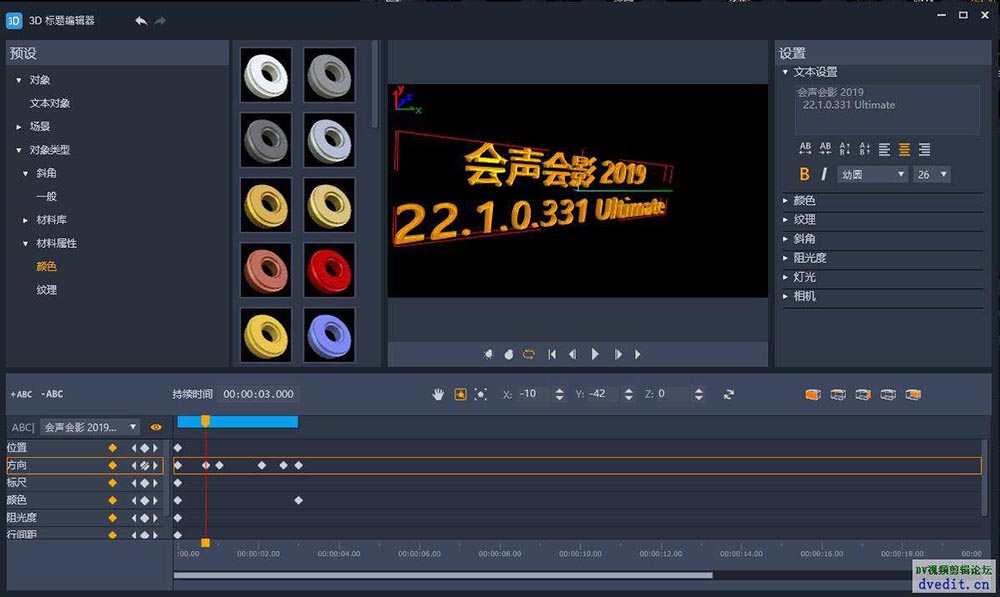Screen dimensions: 1000x597
Task: Decrease line spacing icon
Action: click(x=865, y=149)
